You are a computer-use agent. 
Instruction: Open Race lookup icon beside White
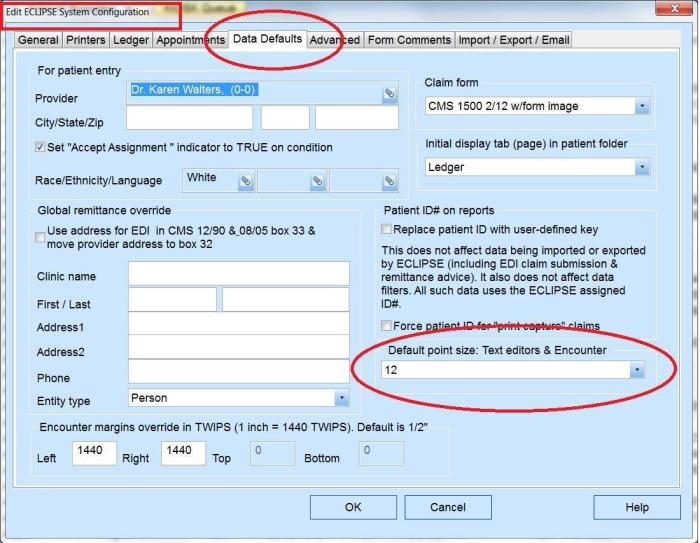(246, 181)
